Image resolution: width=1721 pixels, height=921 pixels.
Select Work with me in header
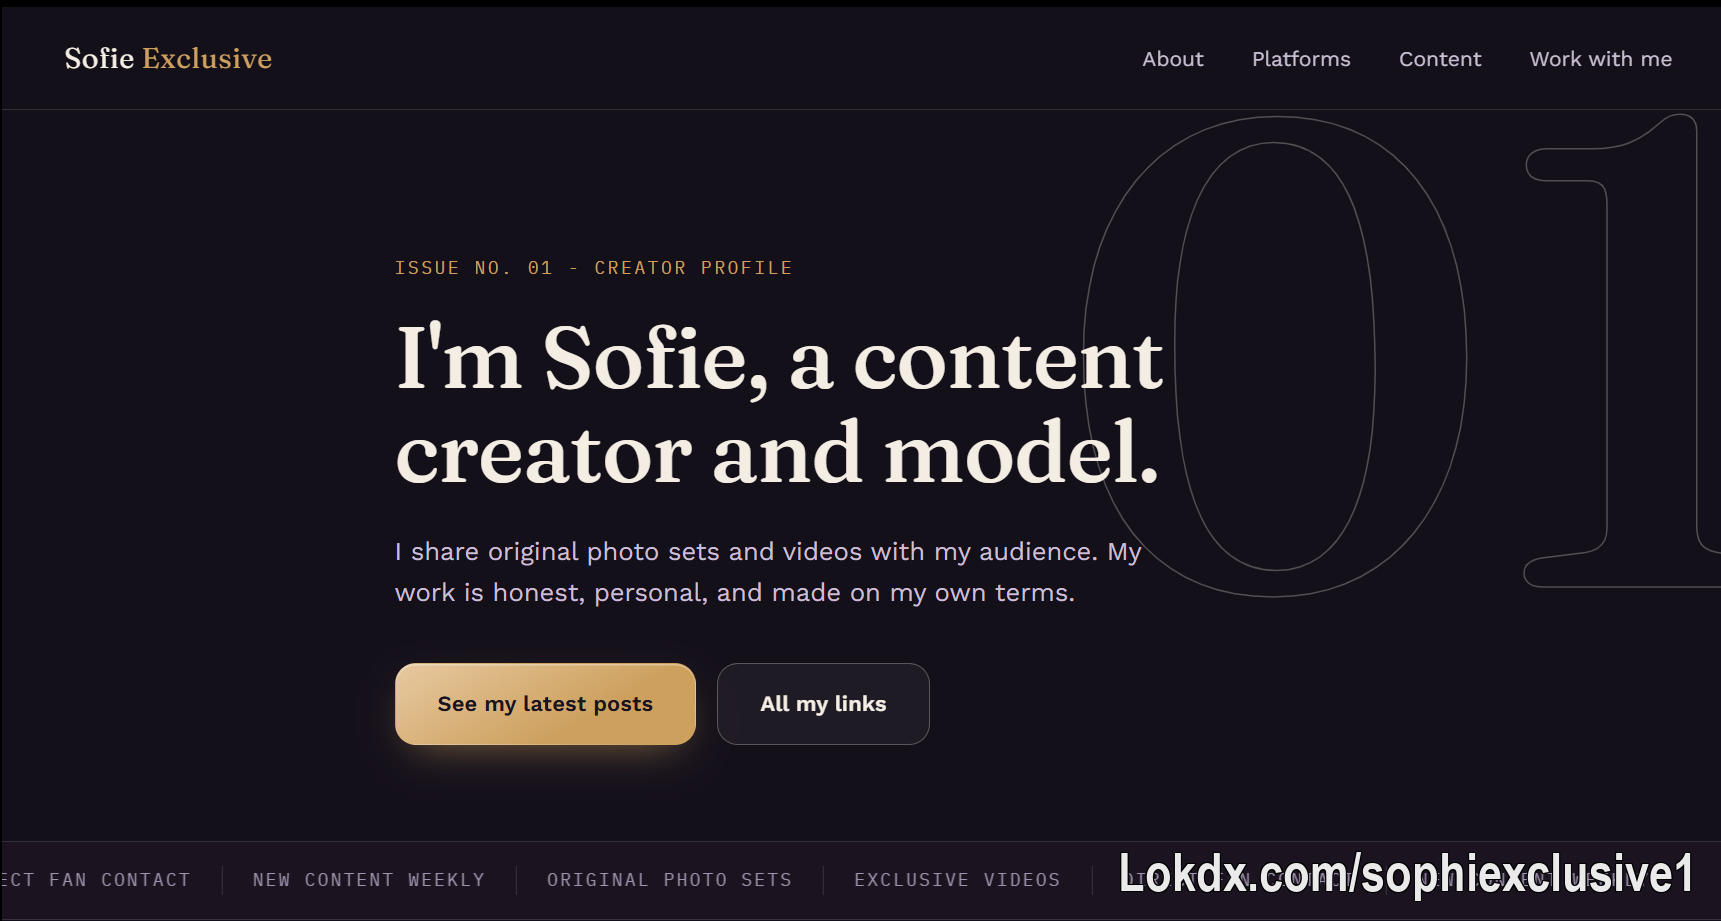coord(1600,59)
